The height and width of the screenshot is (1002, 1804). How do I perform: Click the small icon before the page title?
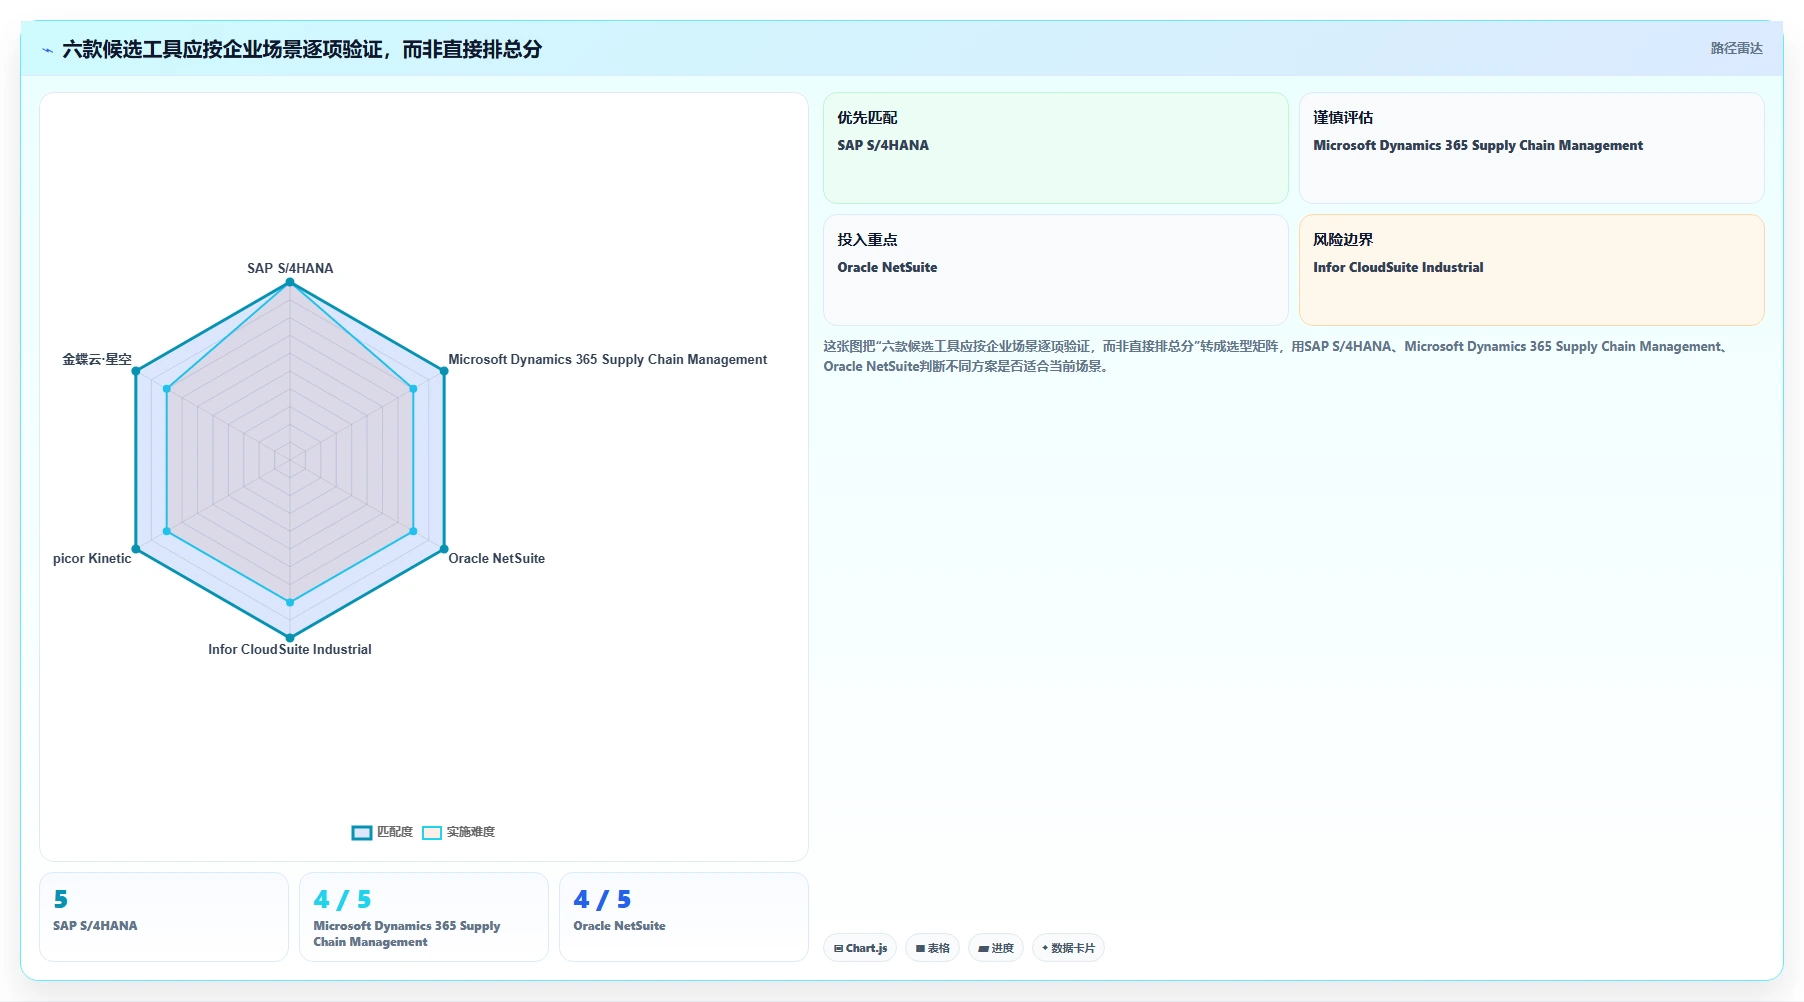coord(47,50)
